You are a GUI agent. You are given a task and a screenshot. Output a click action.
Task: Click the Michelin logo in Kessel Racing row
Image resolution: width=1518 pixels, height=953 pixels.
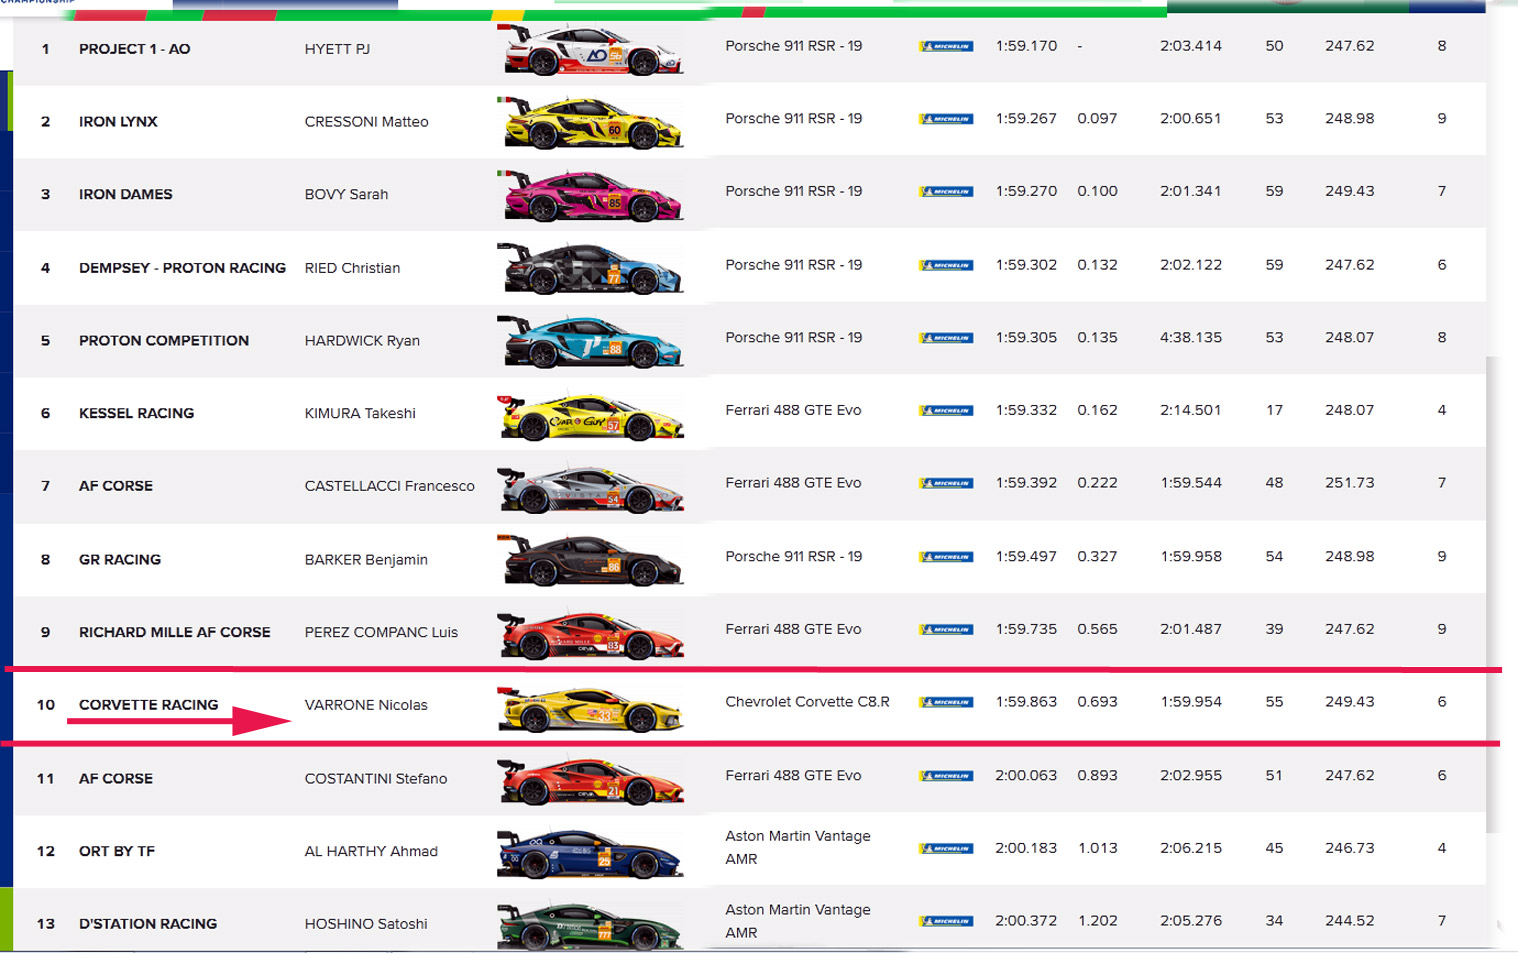946,411
